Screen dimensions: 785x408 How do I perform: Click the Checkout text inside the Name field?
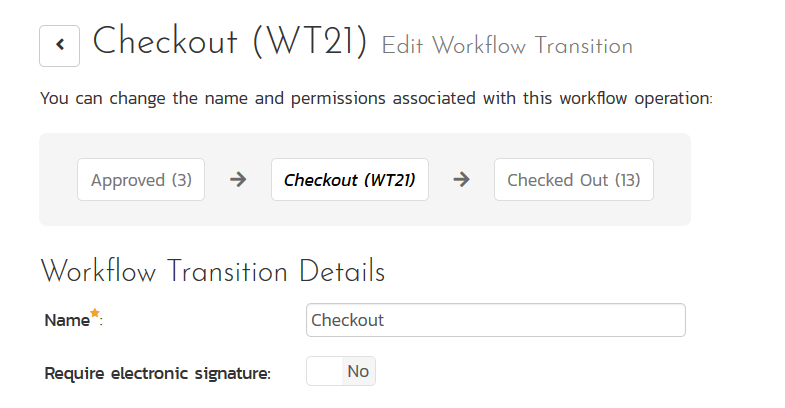point(348,321)
